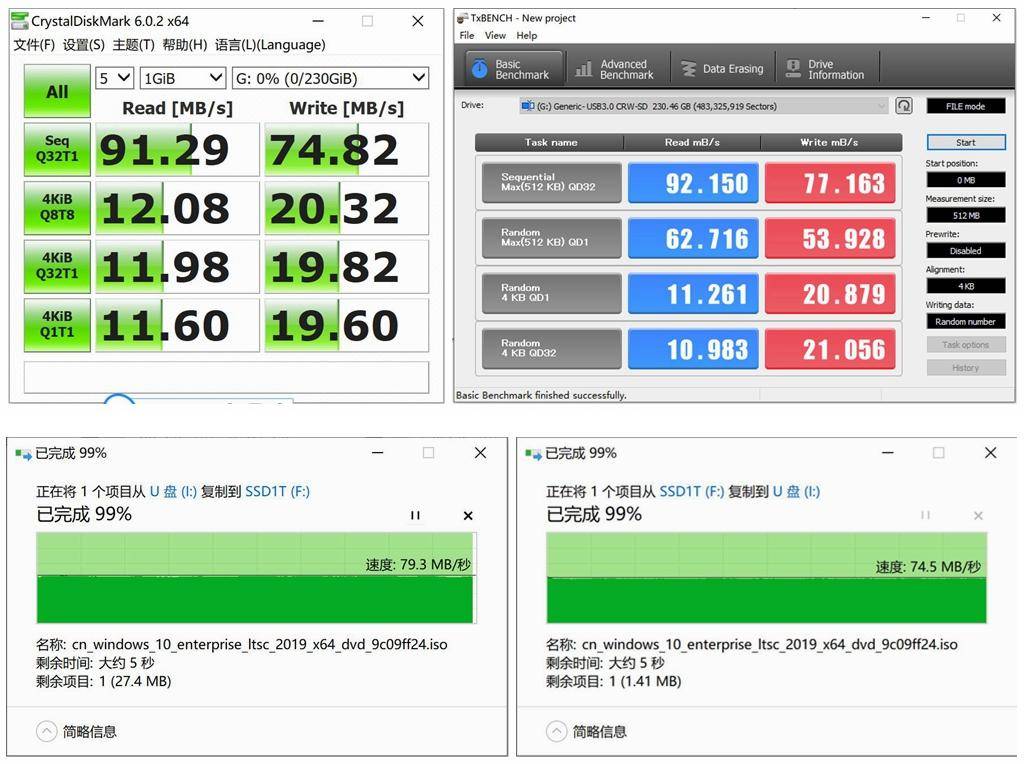Image resolution: width=1024 pixels, height=764 pixels.
Task: Click the History button in TxBENCH
Action: tap(966, 368)
